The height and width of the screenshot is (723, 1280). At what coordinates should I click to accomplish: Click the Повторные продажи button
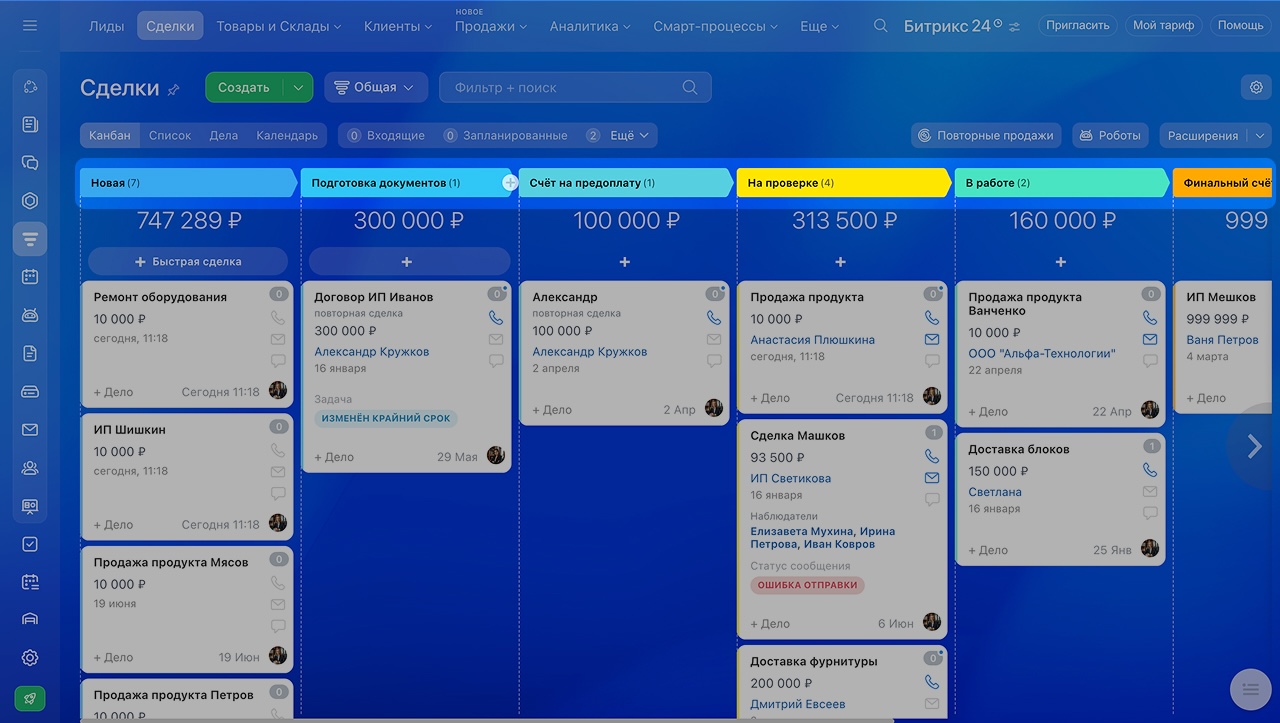click(986, 135)
